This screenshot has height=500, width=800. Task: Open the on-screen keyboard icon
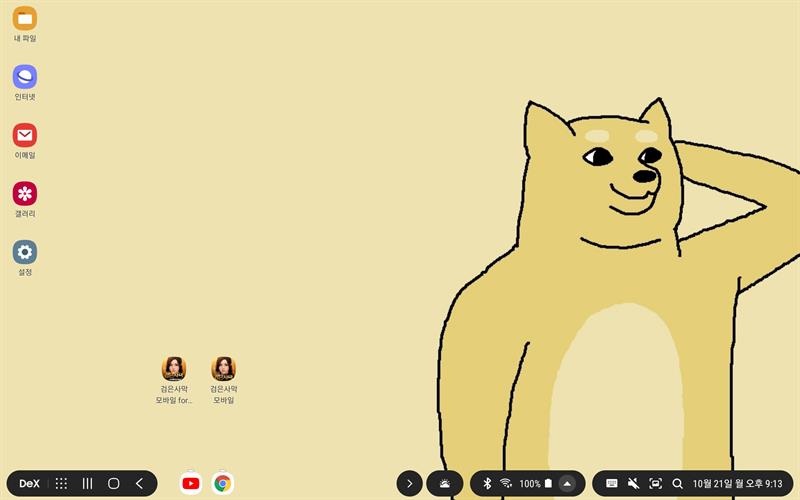[611, 484]
